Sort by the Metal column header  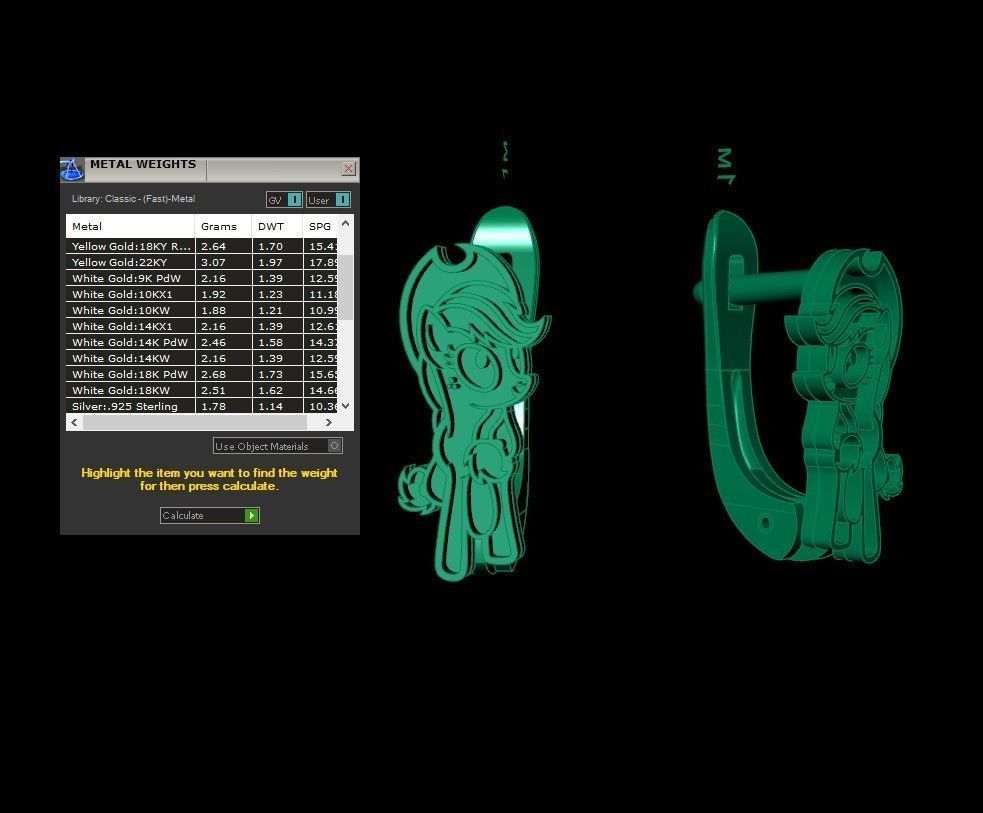130,226
